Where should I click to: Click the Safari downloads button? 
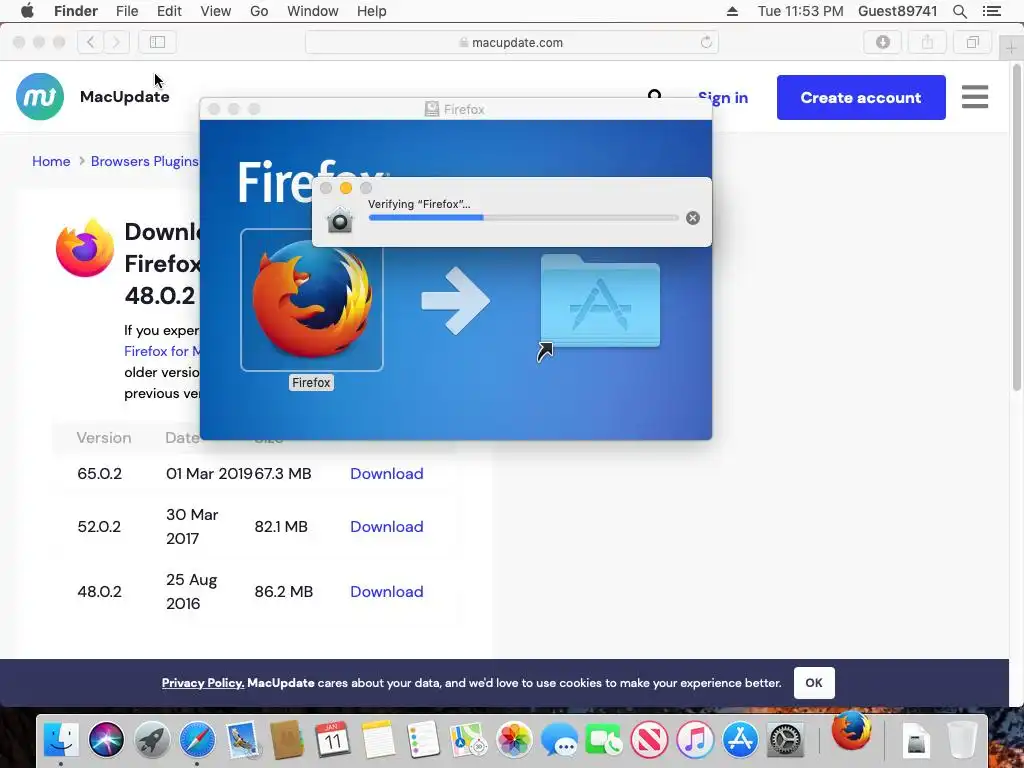click(x=882, y=42)
